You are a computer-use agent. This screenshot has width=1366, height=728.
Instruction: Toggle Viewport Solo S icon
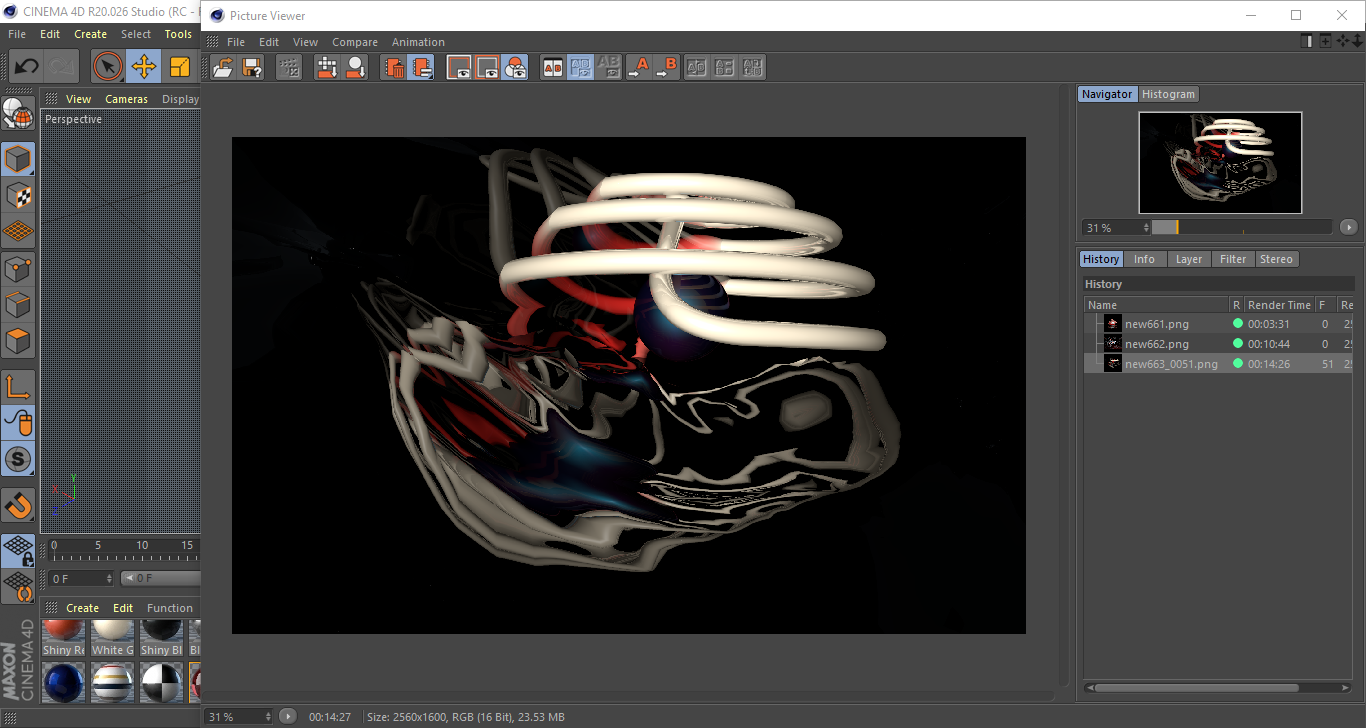click(18, 459)
